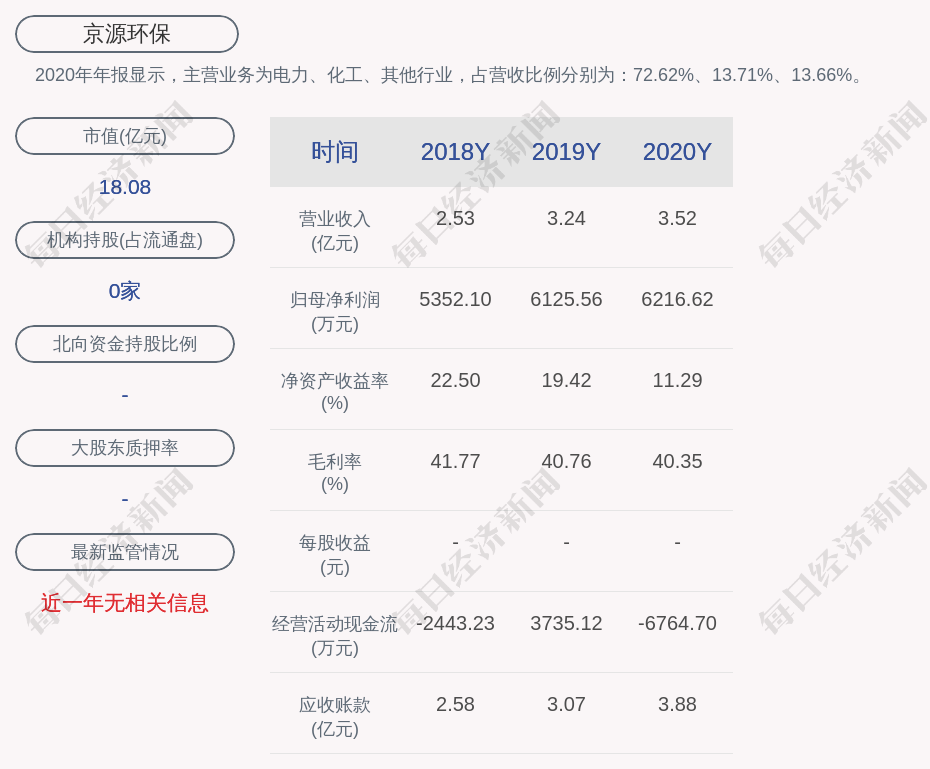
Task: Select the 0家 institutional holdings value
Action: (125, 291)
